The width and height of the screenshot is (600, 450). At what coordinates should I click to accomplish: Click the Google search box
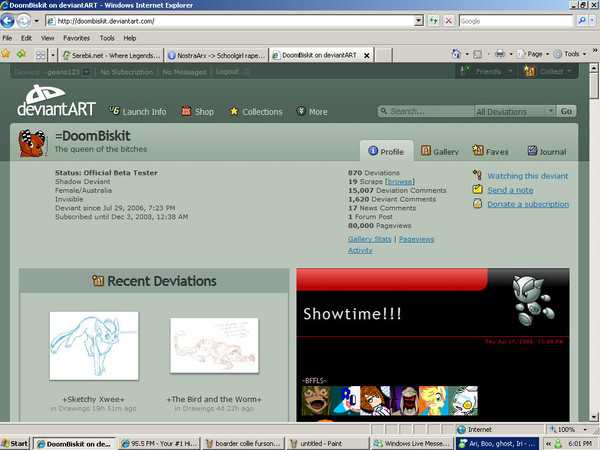[x=515, y=21]
